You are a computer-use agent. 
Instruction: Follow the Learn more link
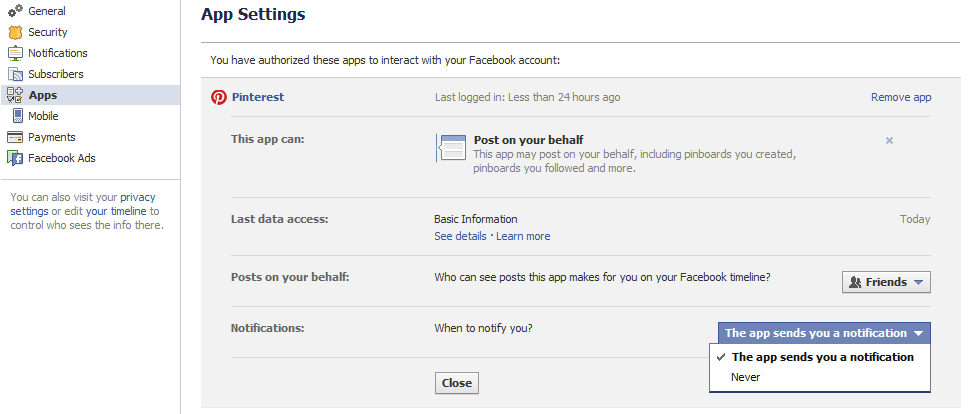(523, 236)
